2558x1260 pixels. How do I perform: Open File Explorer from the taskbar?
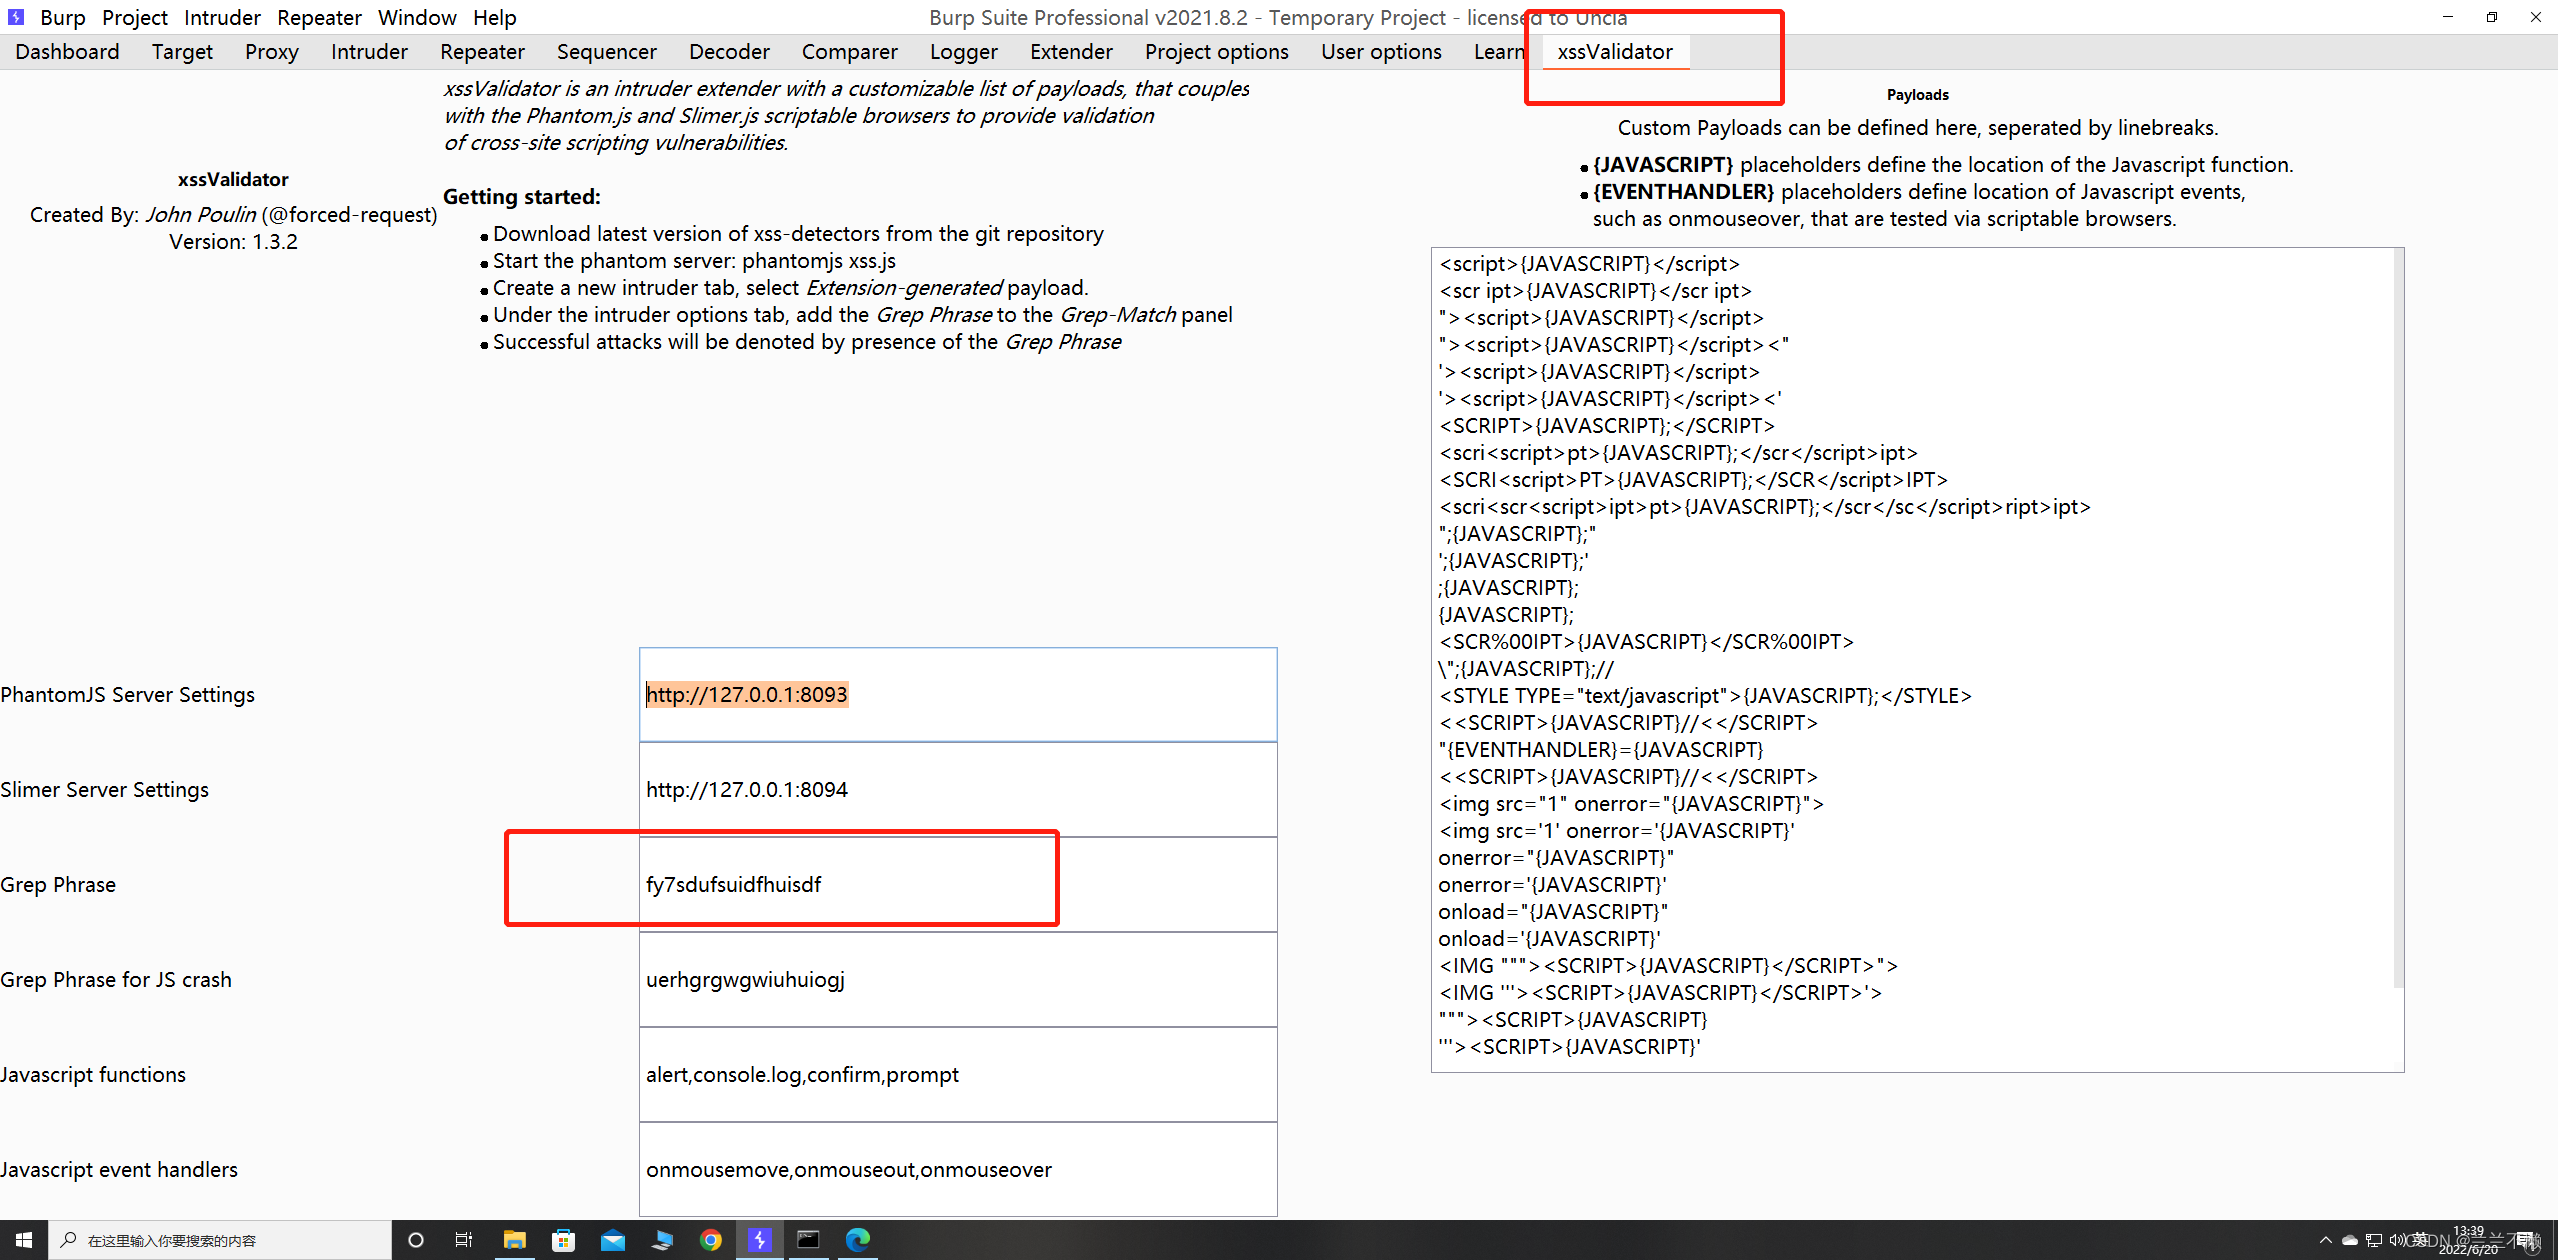(x=514, y=1240)
